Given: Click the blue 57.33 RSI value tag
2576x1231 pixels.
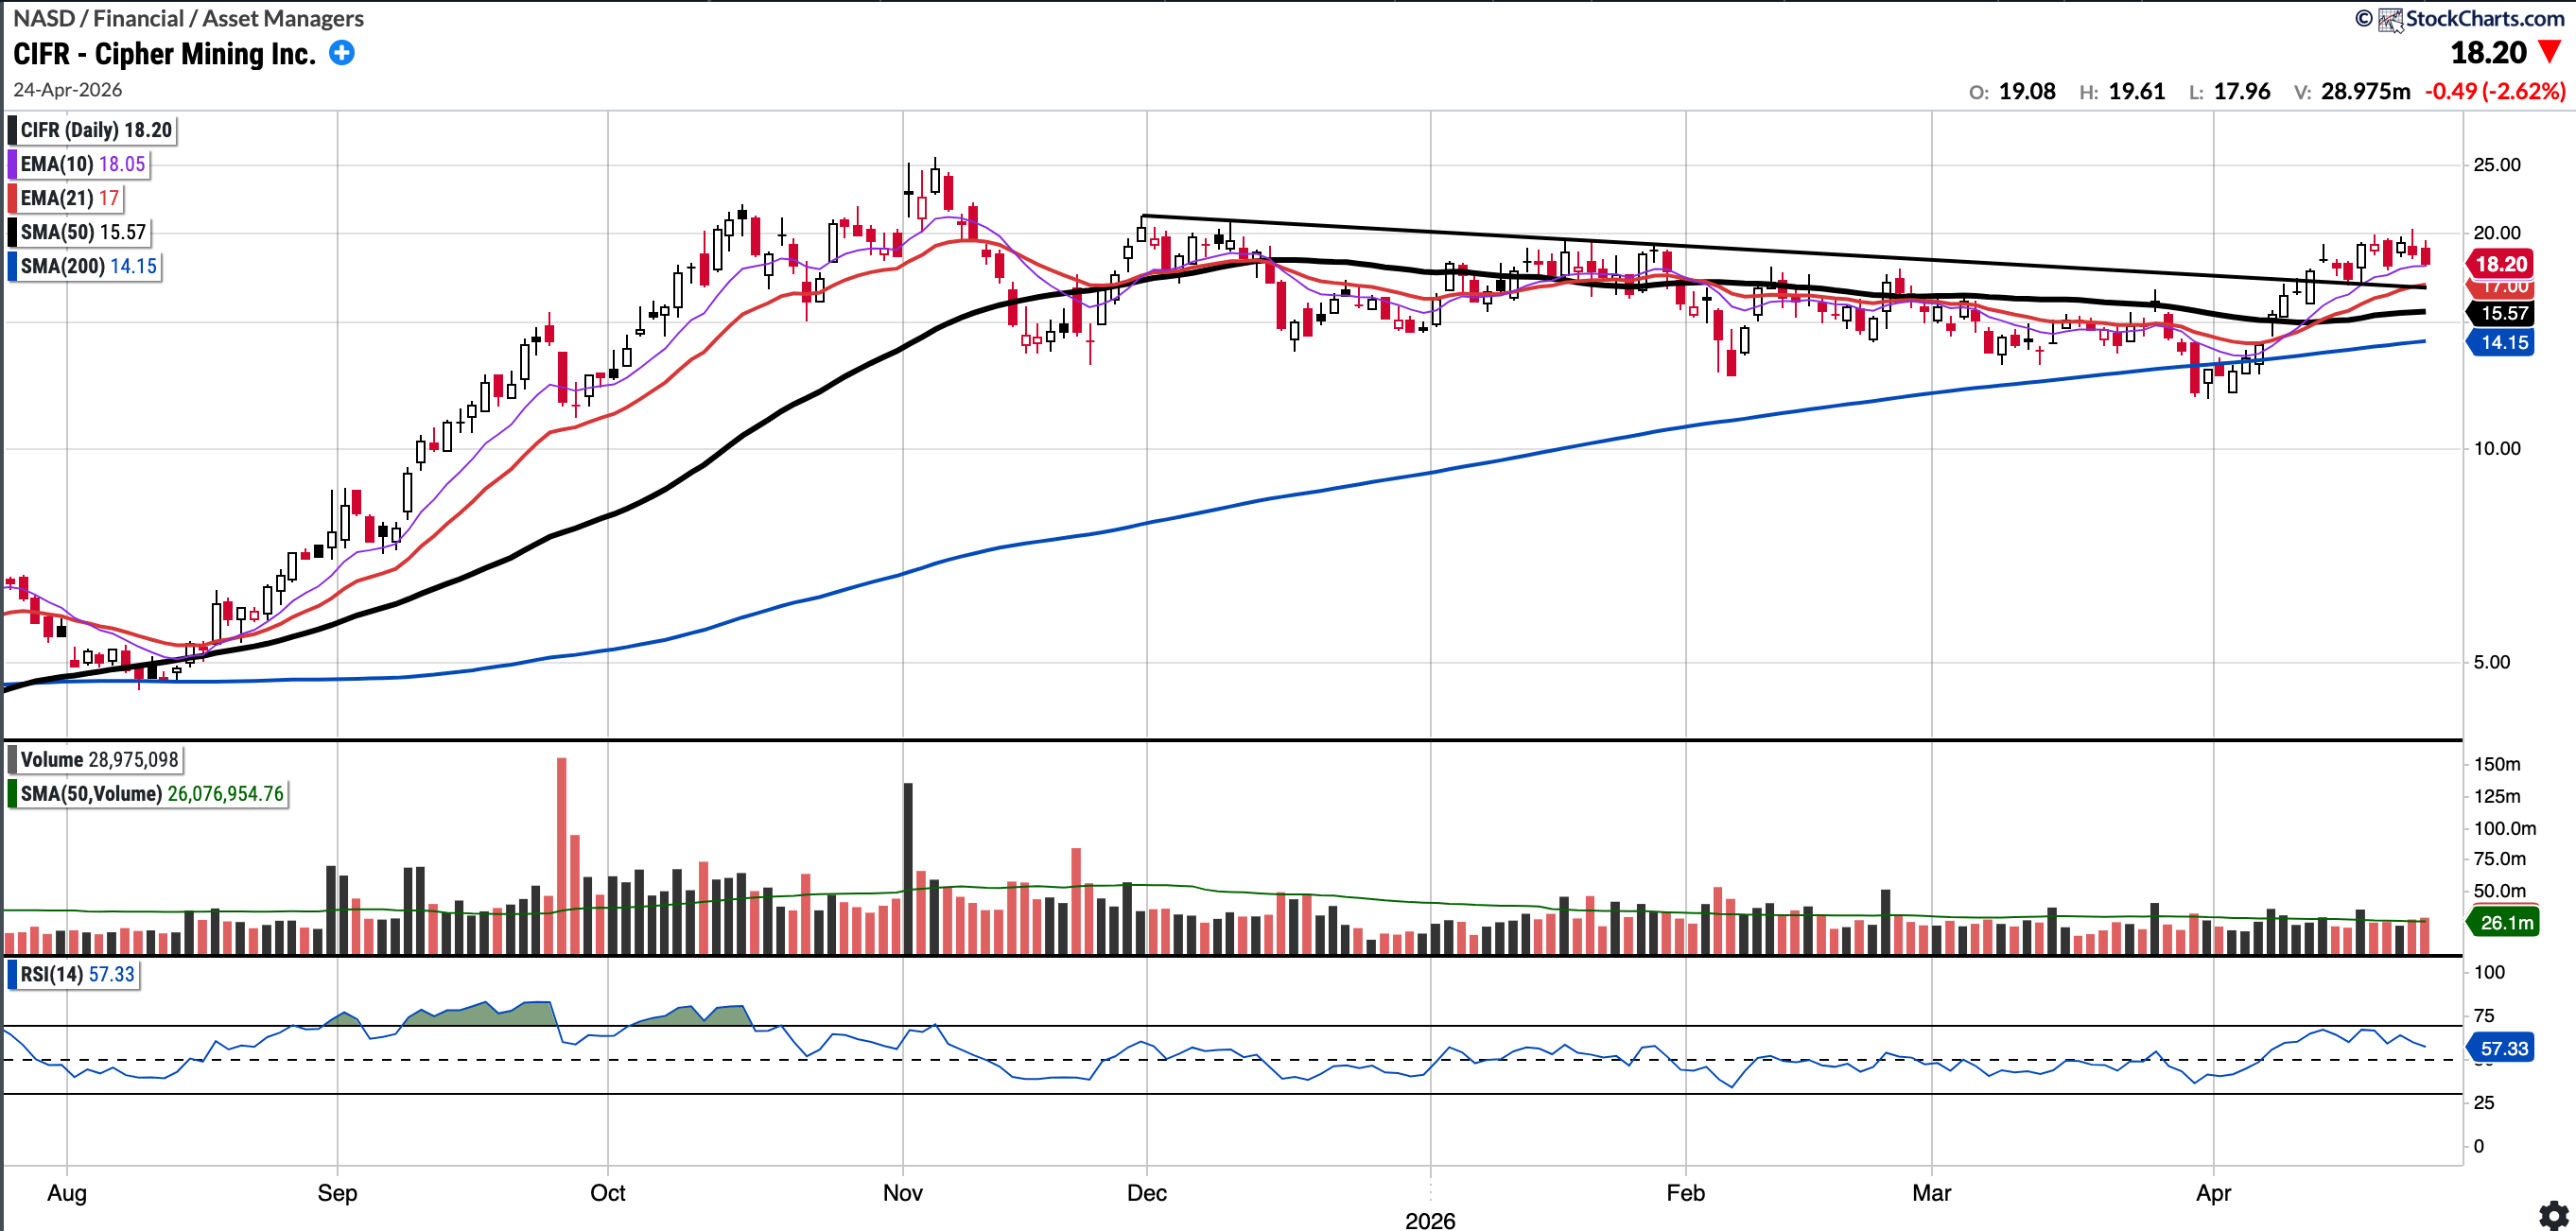Looking at the screenshot, I should click(x=2502, y=1048).
